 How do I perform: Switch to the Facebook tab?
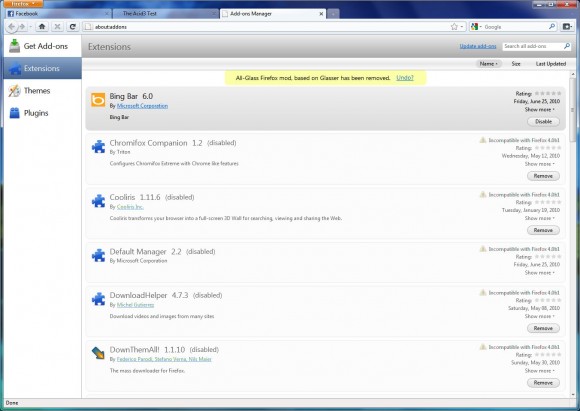[x=59, y=14]
